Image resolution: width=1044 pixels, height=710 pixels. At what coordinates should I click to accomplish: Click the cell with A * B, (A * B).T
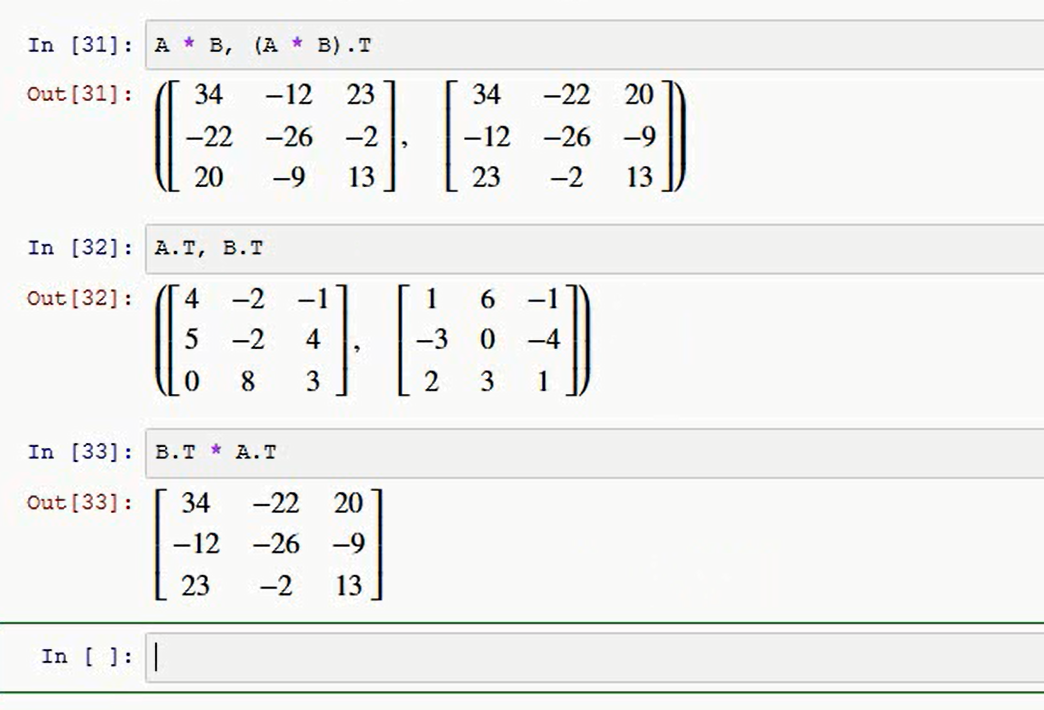(x=595, y=45)
